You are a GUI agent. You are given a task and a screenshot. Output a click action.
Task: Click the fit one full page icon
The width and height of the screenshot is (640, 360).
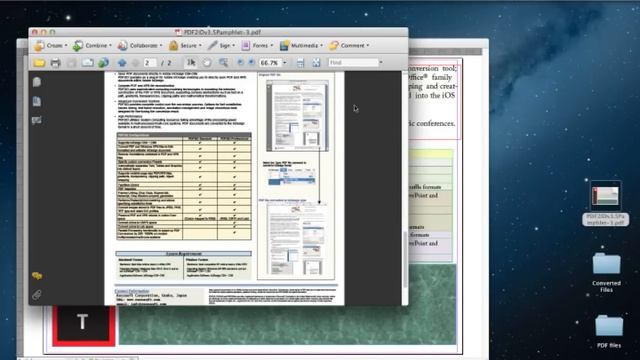coord(316,62)
